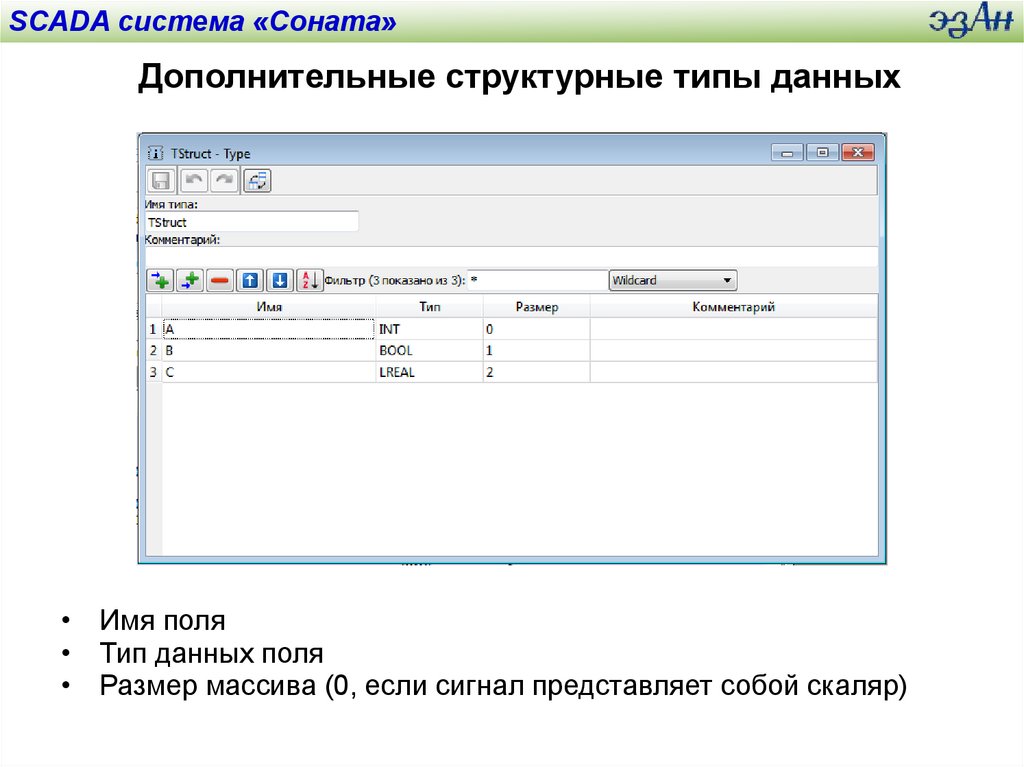Screen dimensions: 1024x767
Task: Select the size cell for field B
Action: (x=537, y=350)
